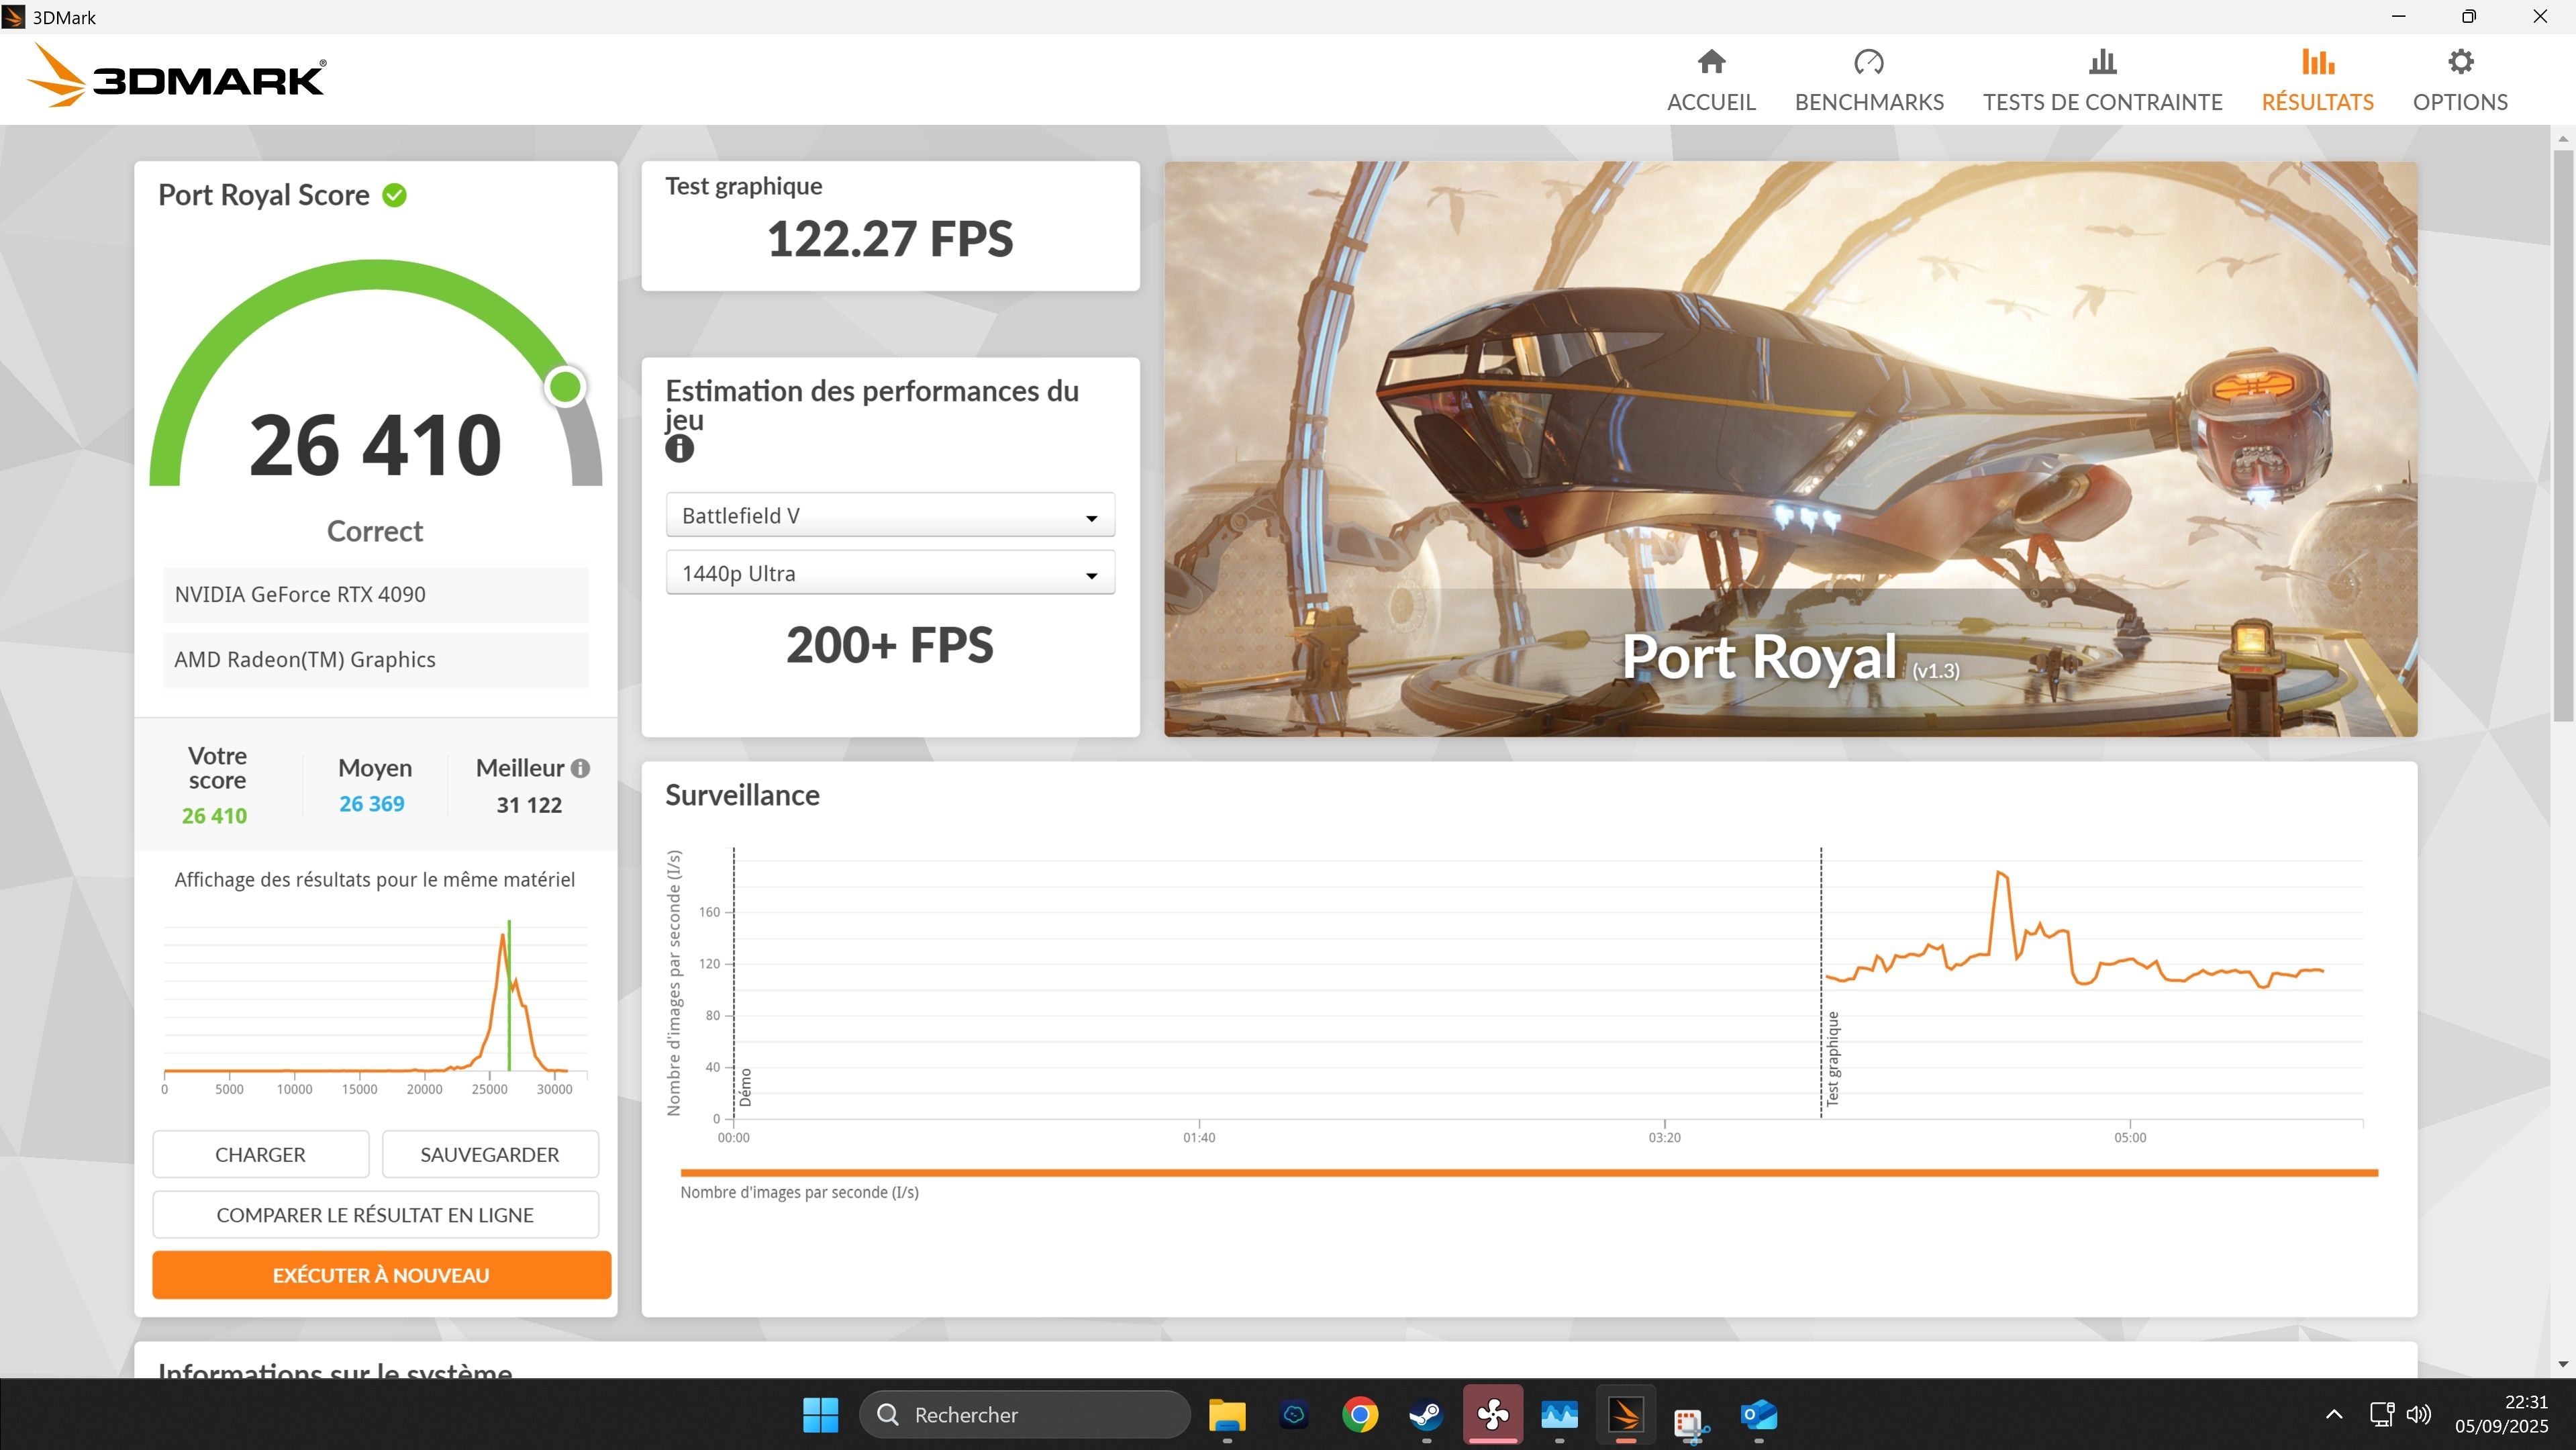Show hidden system tray icons
Image resolution: width=2576 pixels, height=1450 pixels.
pos(2334,1414)
